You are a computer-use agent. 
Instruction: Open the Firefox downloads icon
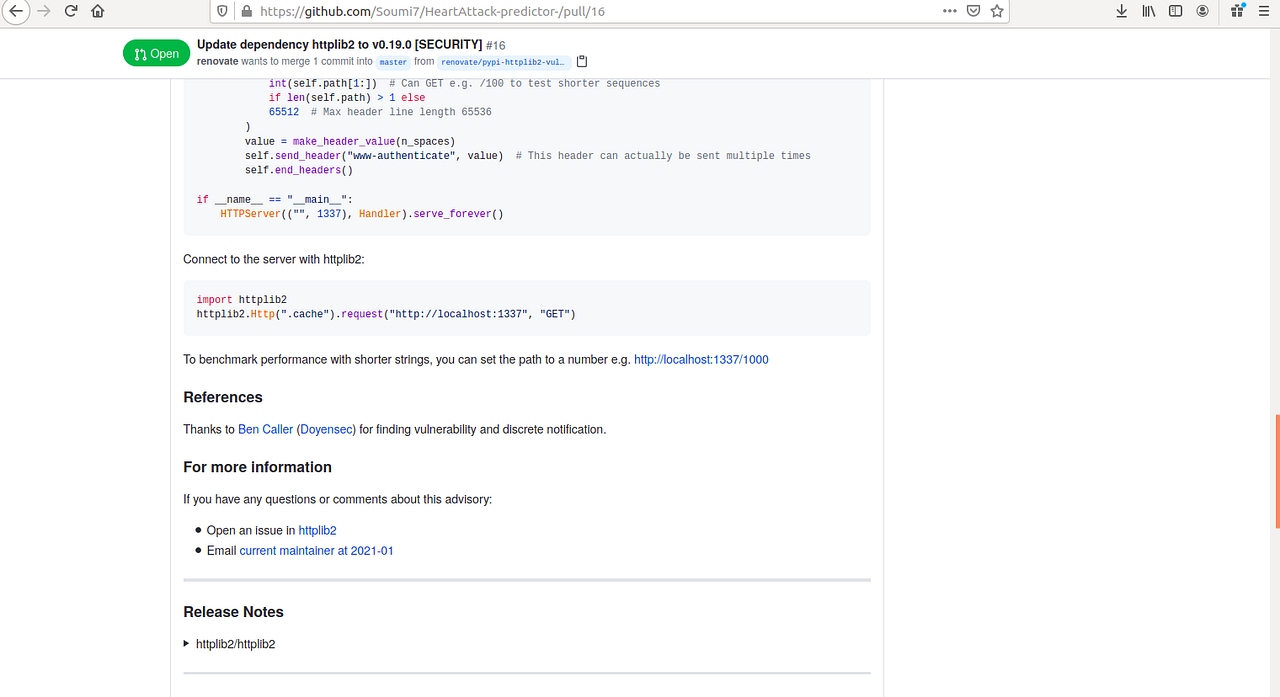pyautogui.click(x=1121, y=11)
